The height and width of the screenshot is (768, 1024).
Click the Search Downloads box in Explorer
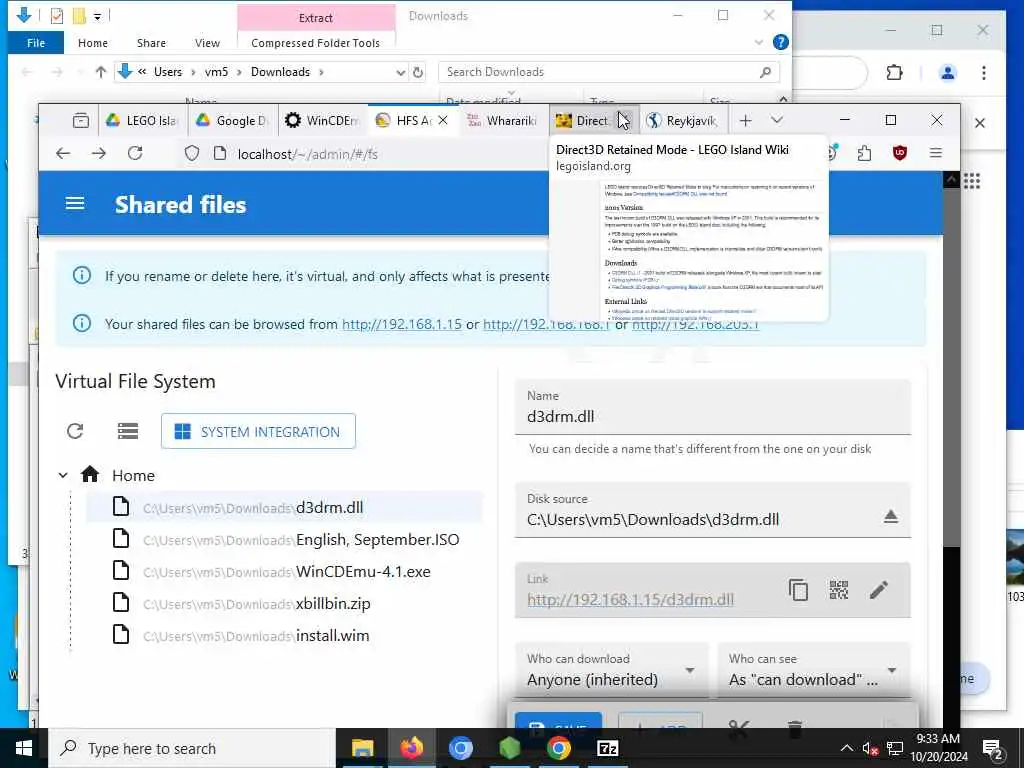click(609, 72)
